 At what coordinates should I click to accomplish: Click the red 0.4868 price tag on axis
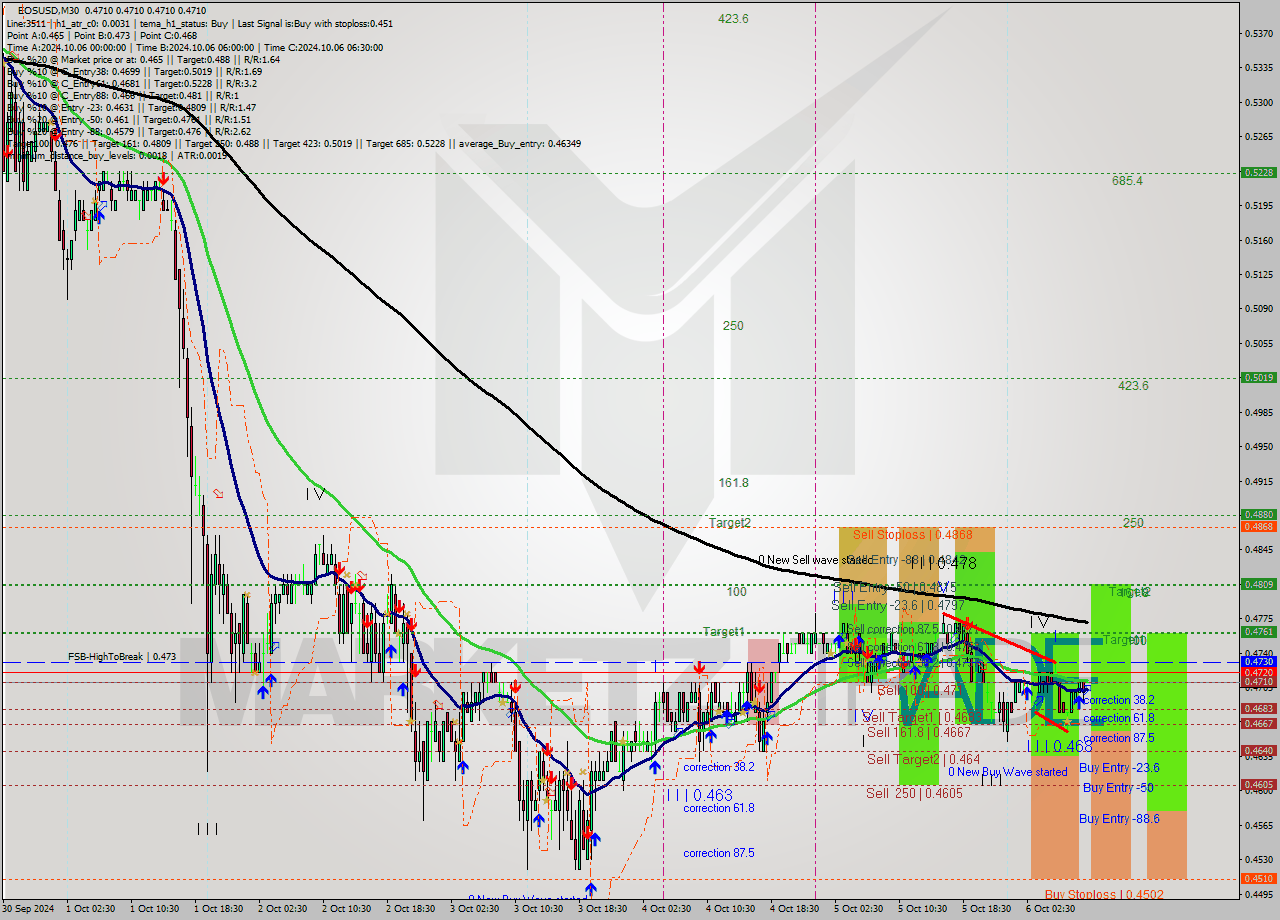[x=1257, y=526]
